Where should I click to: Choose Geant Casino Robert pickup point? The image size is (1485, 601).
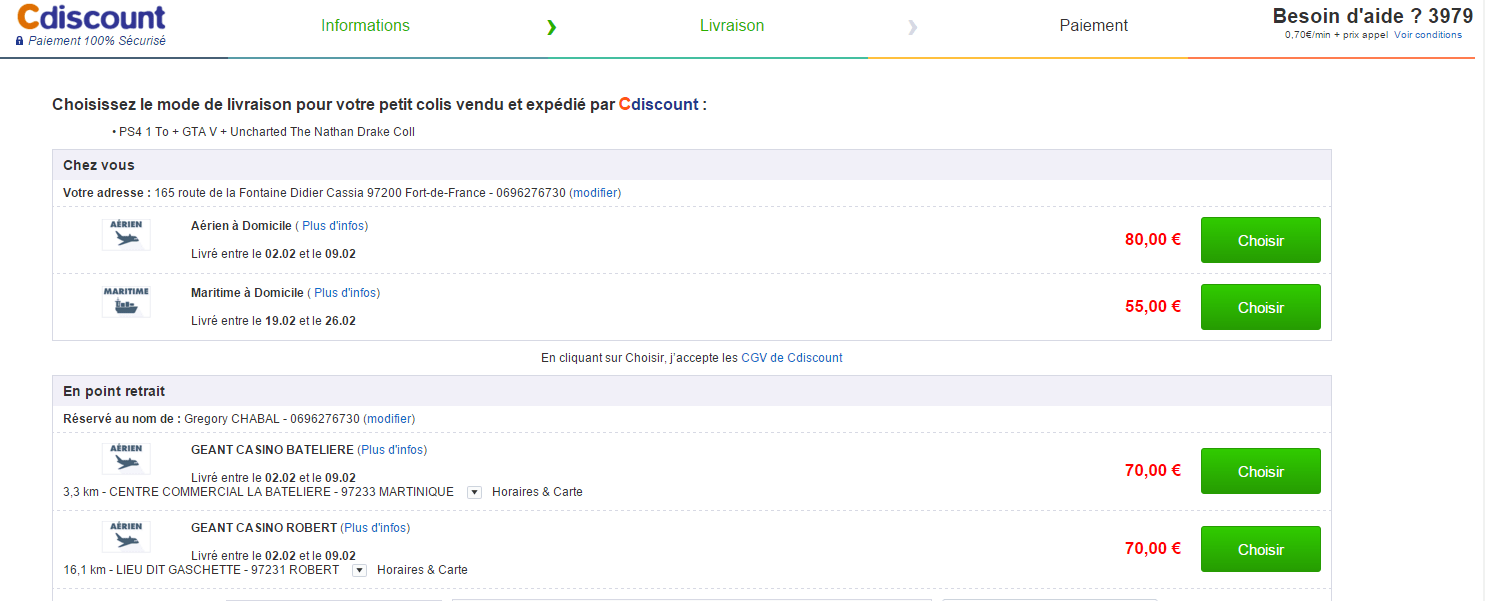pos(1260,549)
